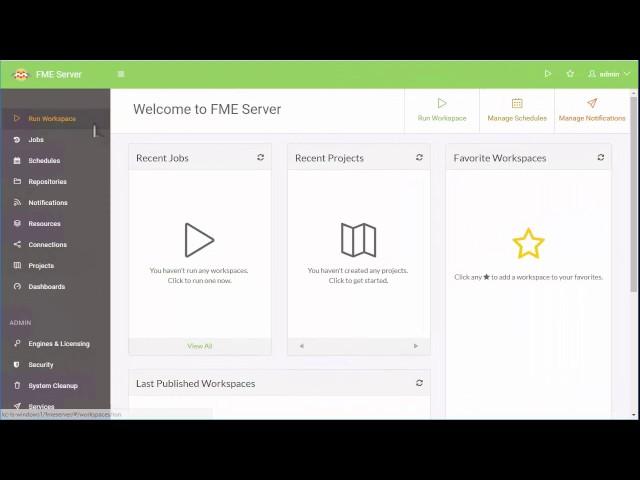Click the scrollbar down arrow
The height and width of the screenshot is (480, 640).
[633, 415]
